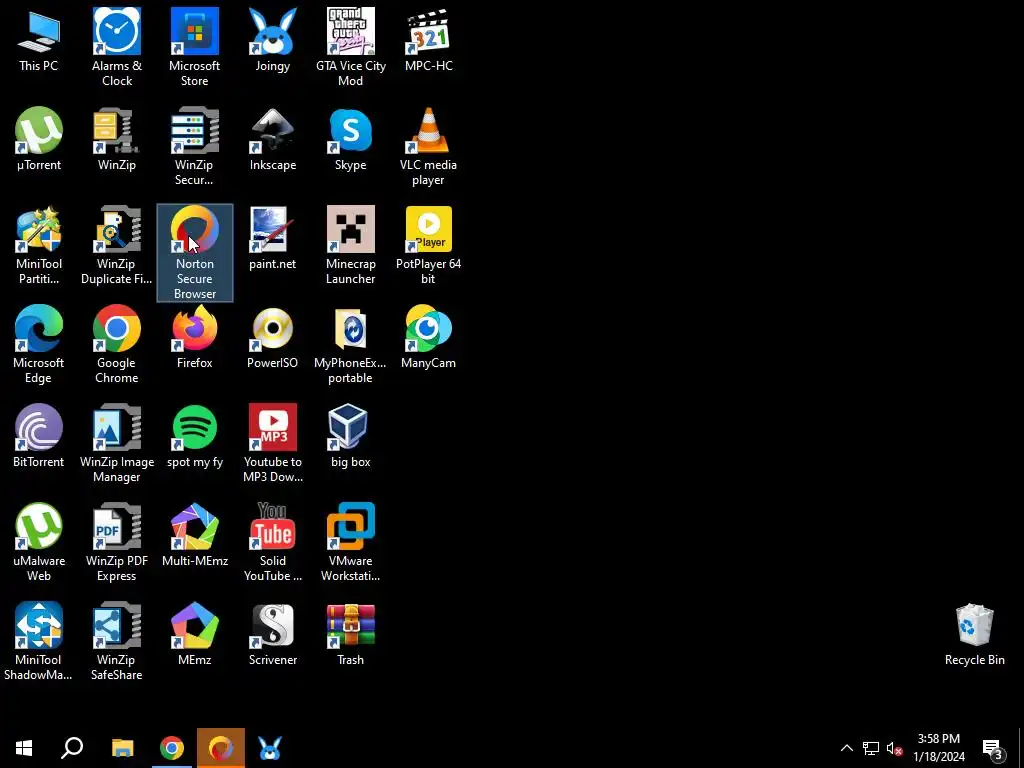Select the WinZip Duplicate Fi... shortcut
1024x768 pixels.
(x=117, y=246)
